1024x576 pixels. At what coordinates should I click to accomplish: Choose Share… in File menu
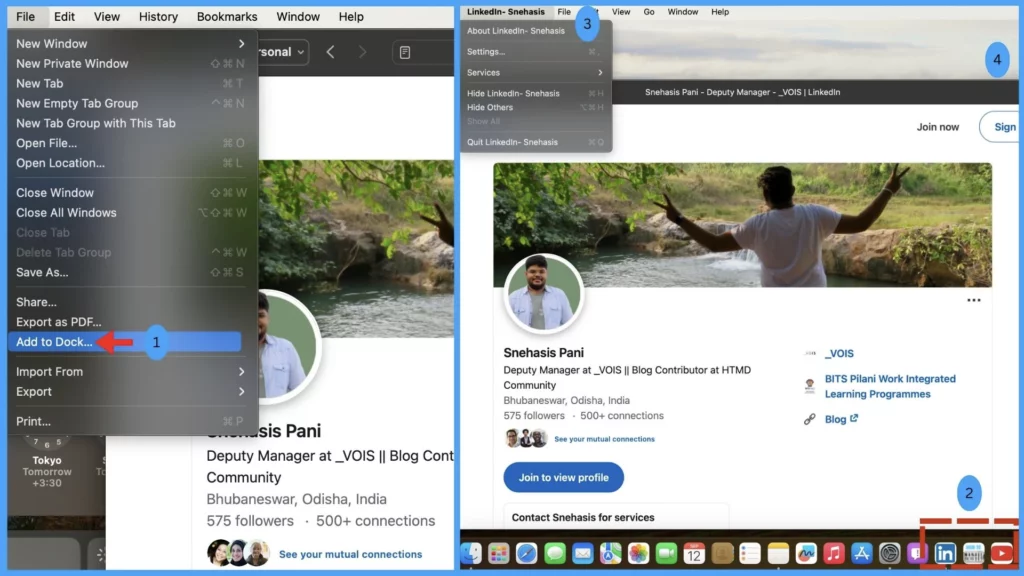coord(129,302)
